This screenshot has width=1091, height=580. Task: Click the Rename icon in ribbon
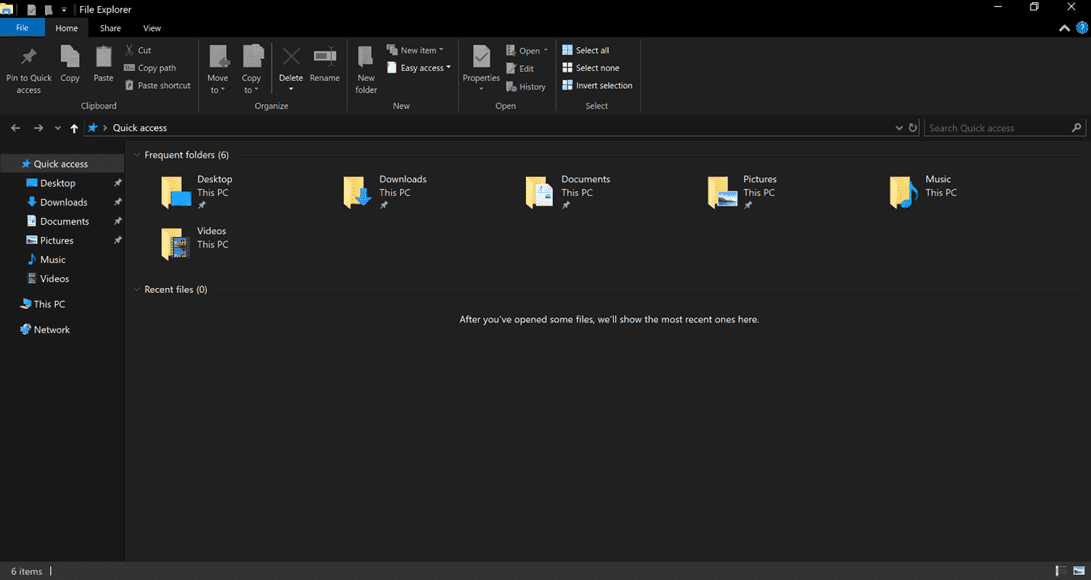(324, 57)
